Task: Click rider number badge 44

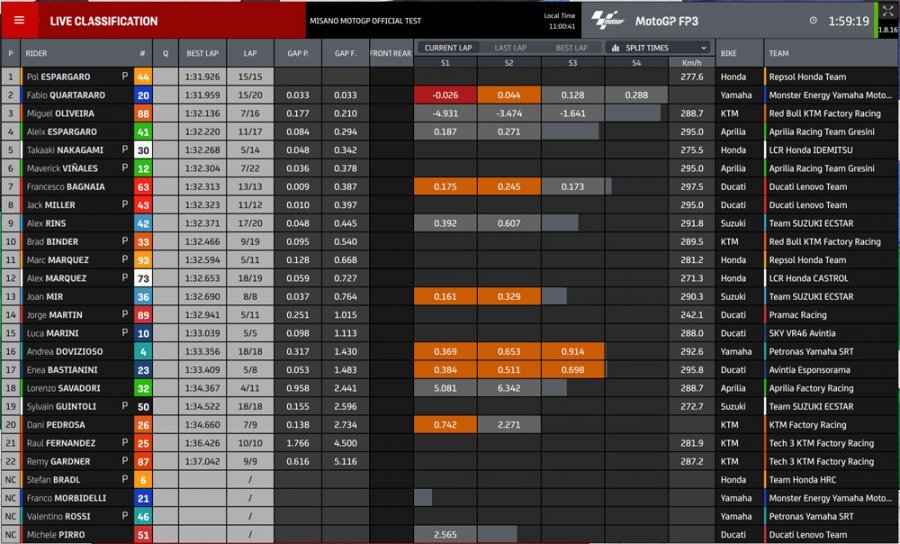Action: [x=143, y=77]
